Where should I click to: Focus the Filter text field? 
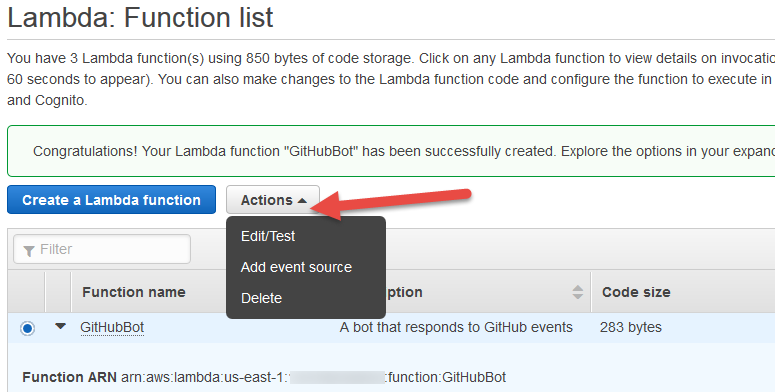[x=102, y=249]
